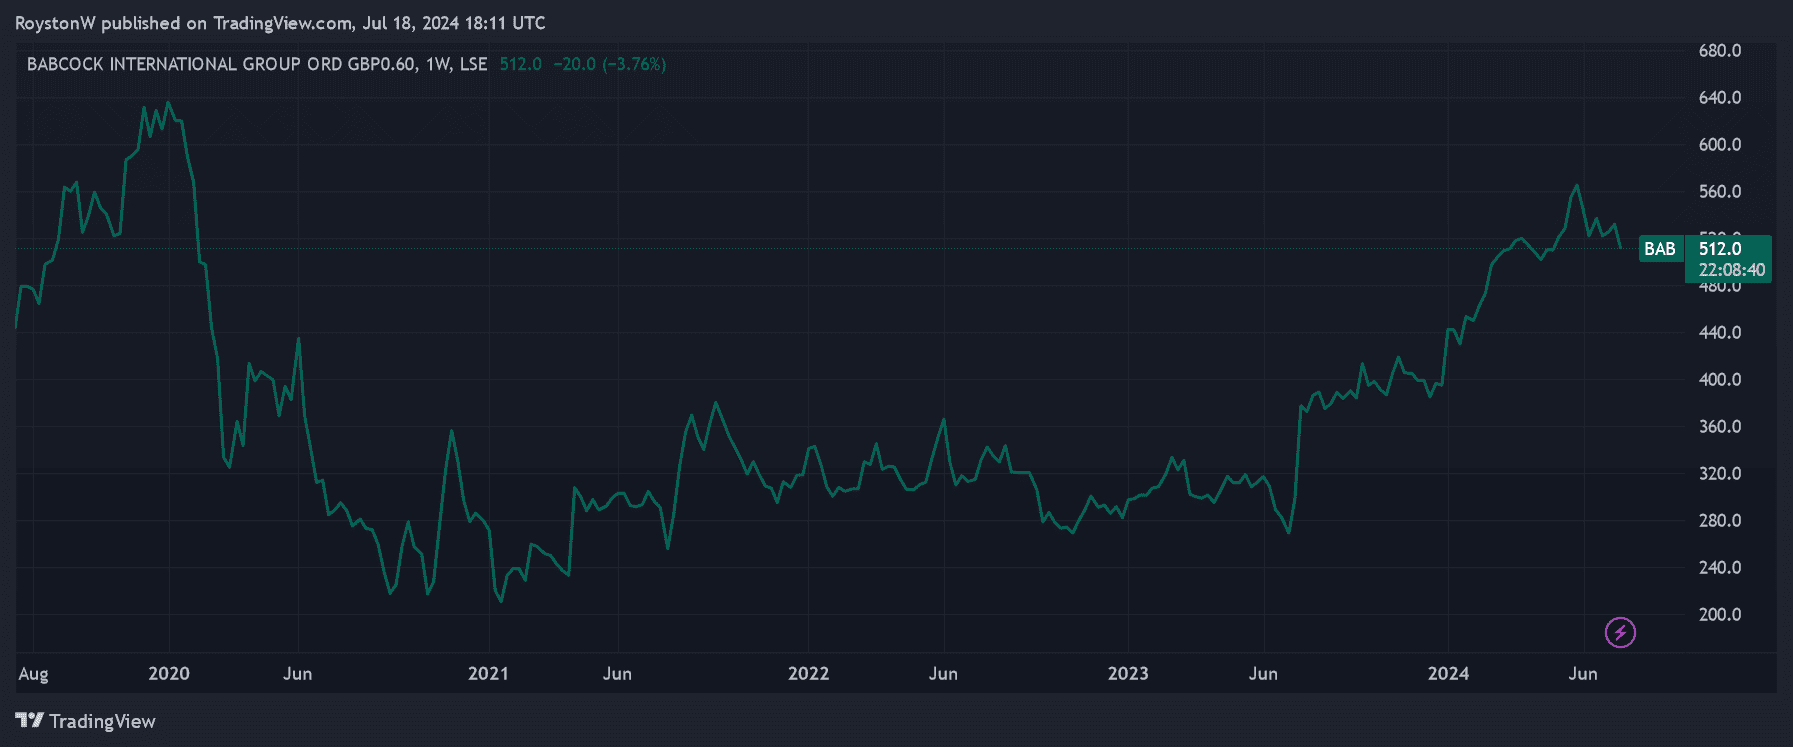This screenshot has width=1793, height=747.
Task: Click the purple lightning bolt icon
Action: pos(1620,632)
